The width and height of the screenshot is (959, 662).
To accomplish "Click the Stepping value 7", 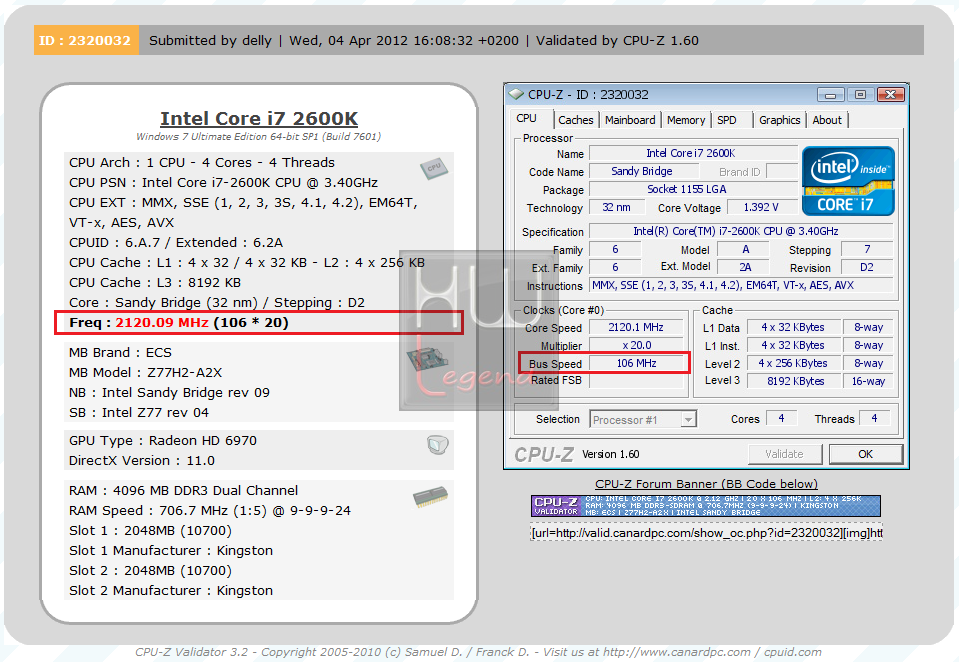I will (x=867, y=249).
